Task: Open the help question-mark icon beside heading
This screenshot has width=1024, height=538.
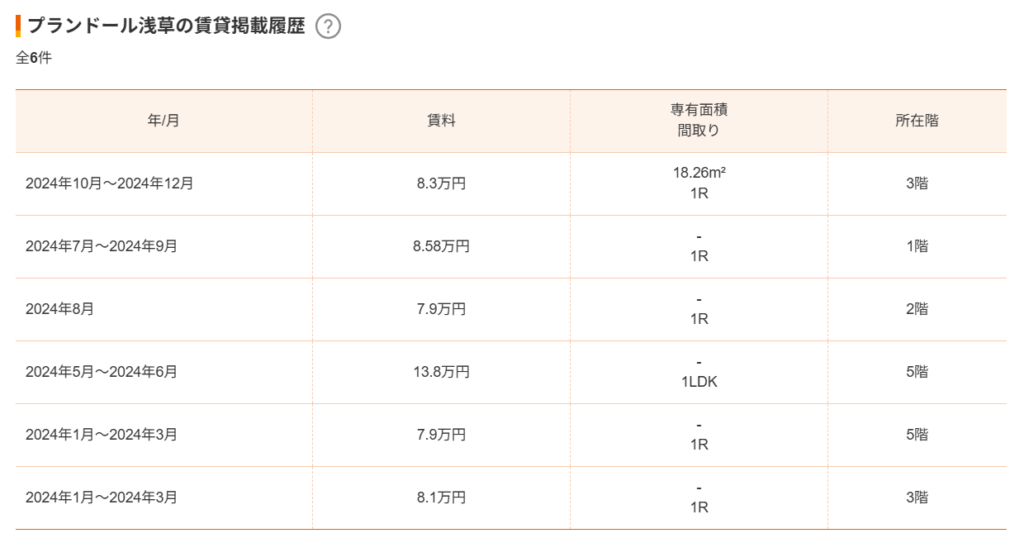Action: click(x=328, y=27)
